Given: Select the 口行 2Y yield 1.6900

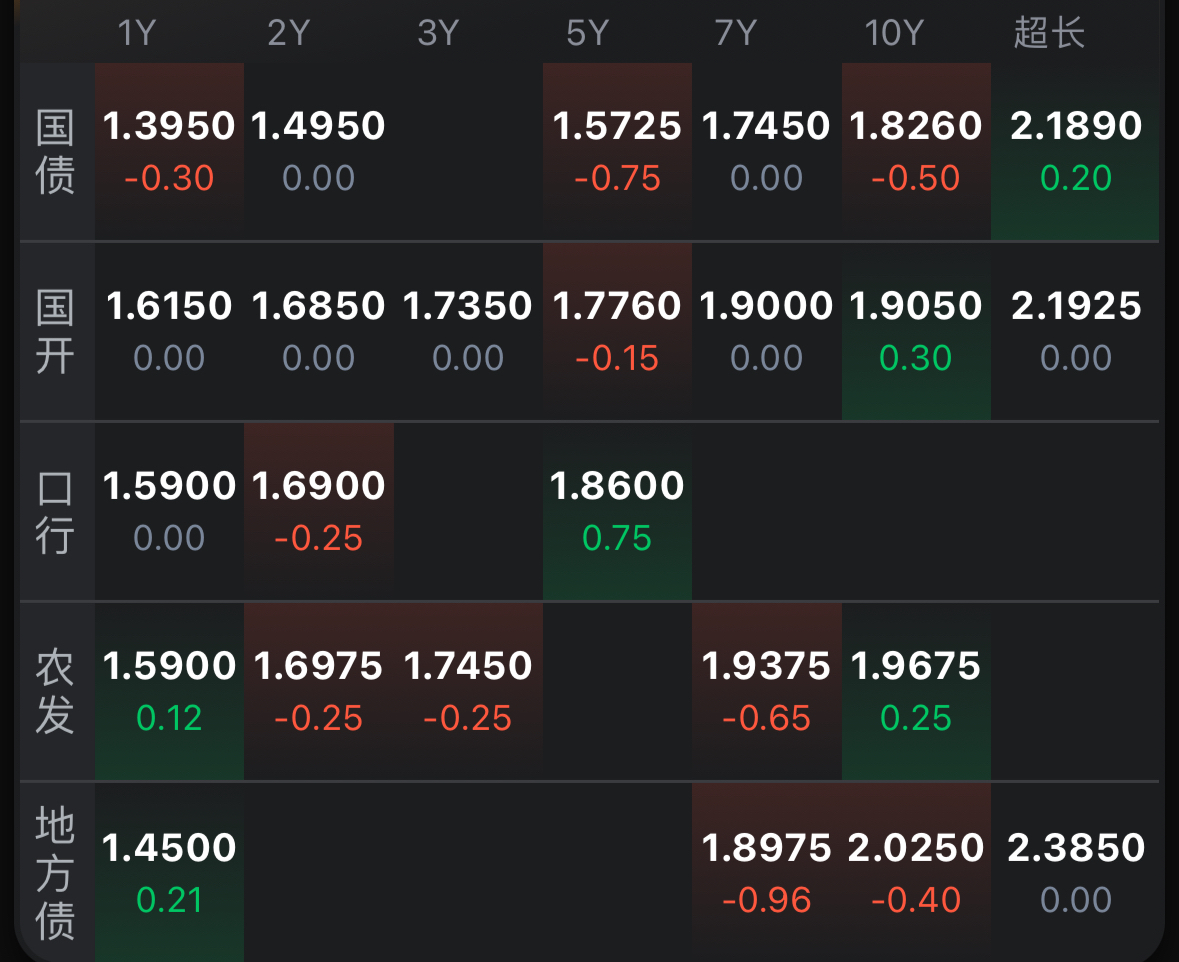Looking at the screenshot, I should [319, 510].
